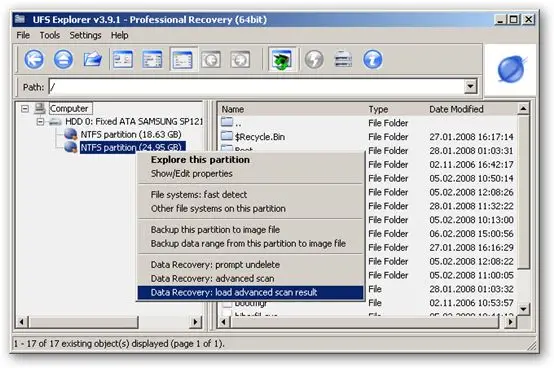
Task: Click the file list horizontal scroll left arrow
Action: (x=223, y=322)
